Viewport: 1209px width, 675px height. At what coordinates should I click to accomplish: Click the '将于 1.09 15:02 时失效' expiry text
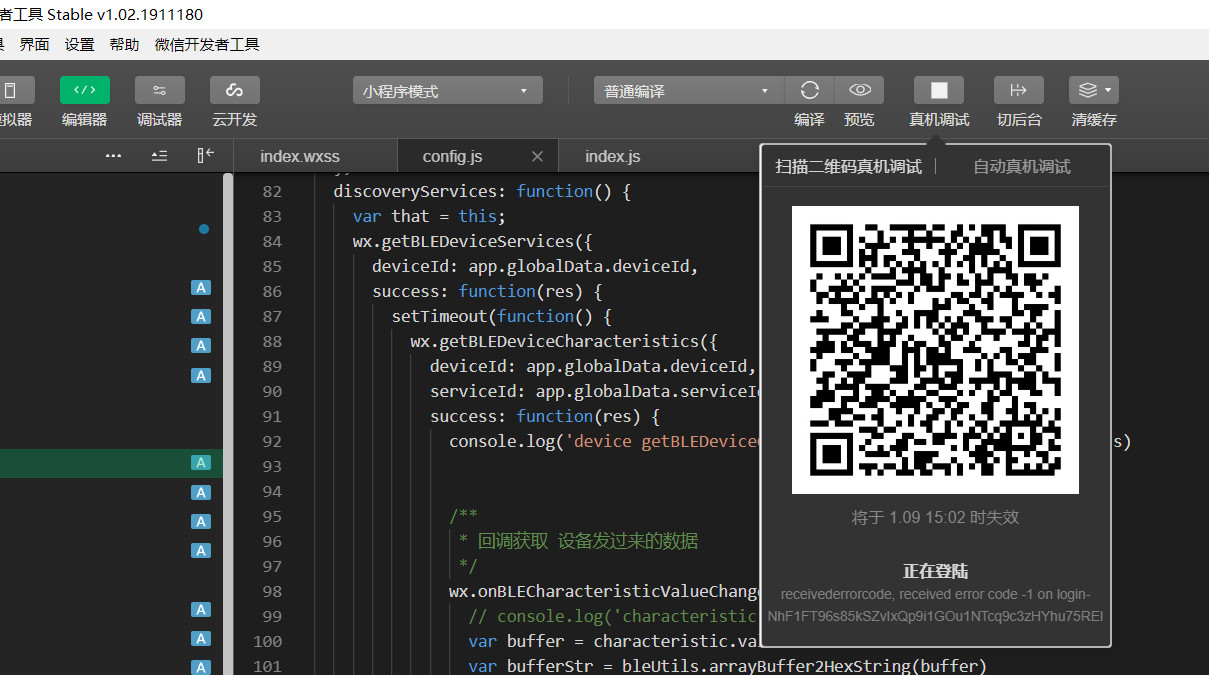coord(935,517)
